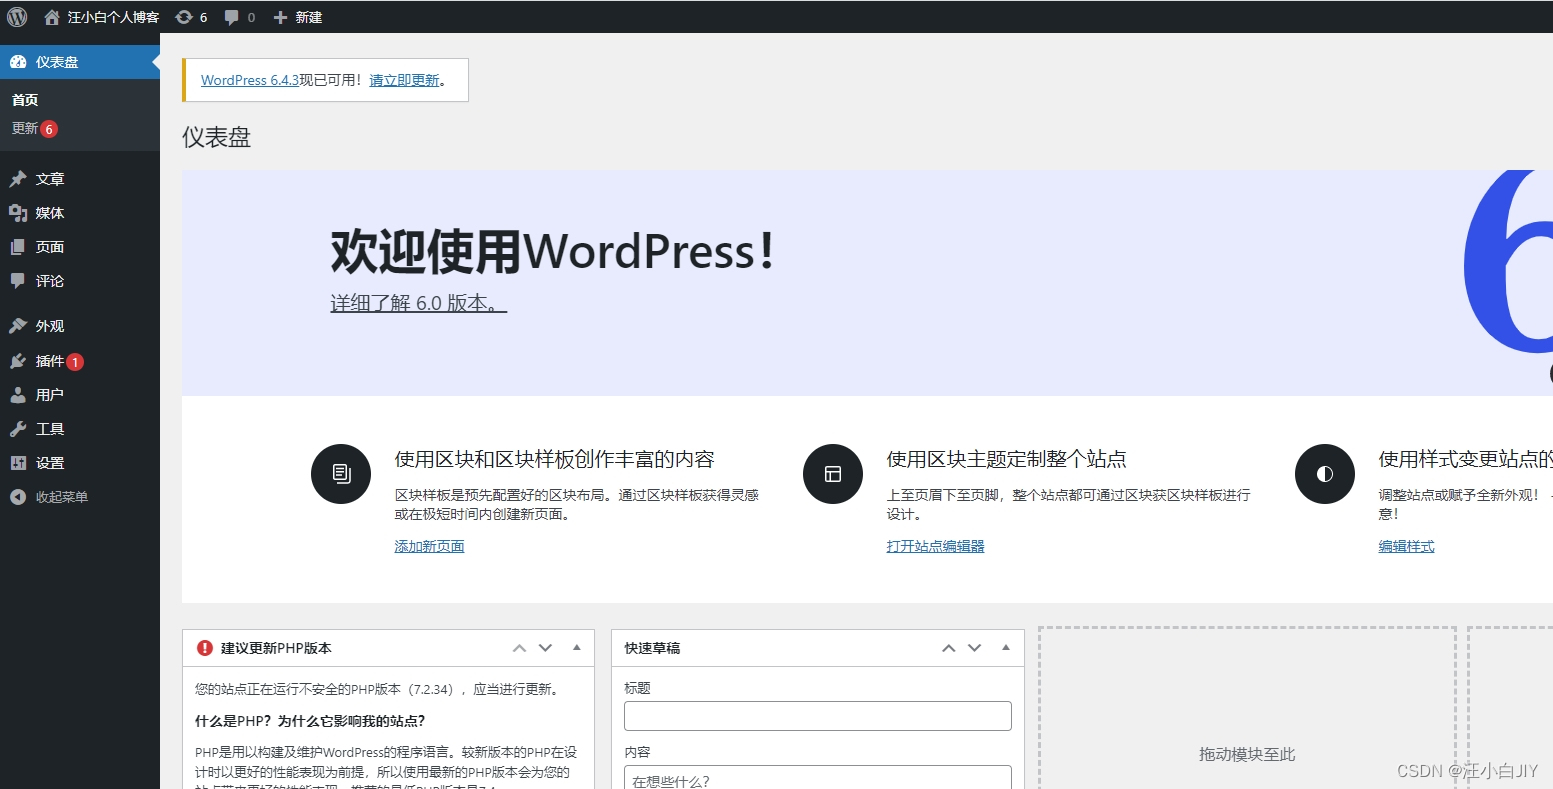This screenshot has height=789, width=1553.
Task: Click the 标题 title input field
Action: [818, 716]
